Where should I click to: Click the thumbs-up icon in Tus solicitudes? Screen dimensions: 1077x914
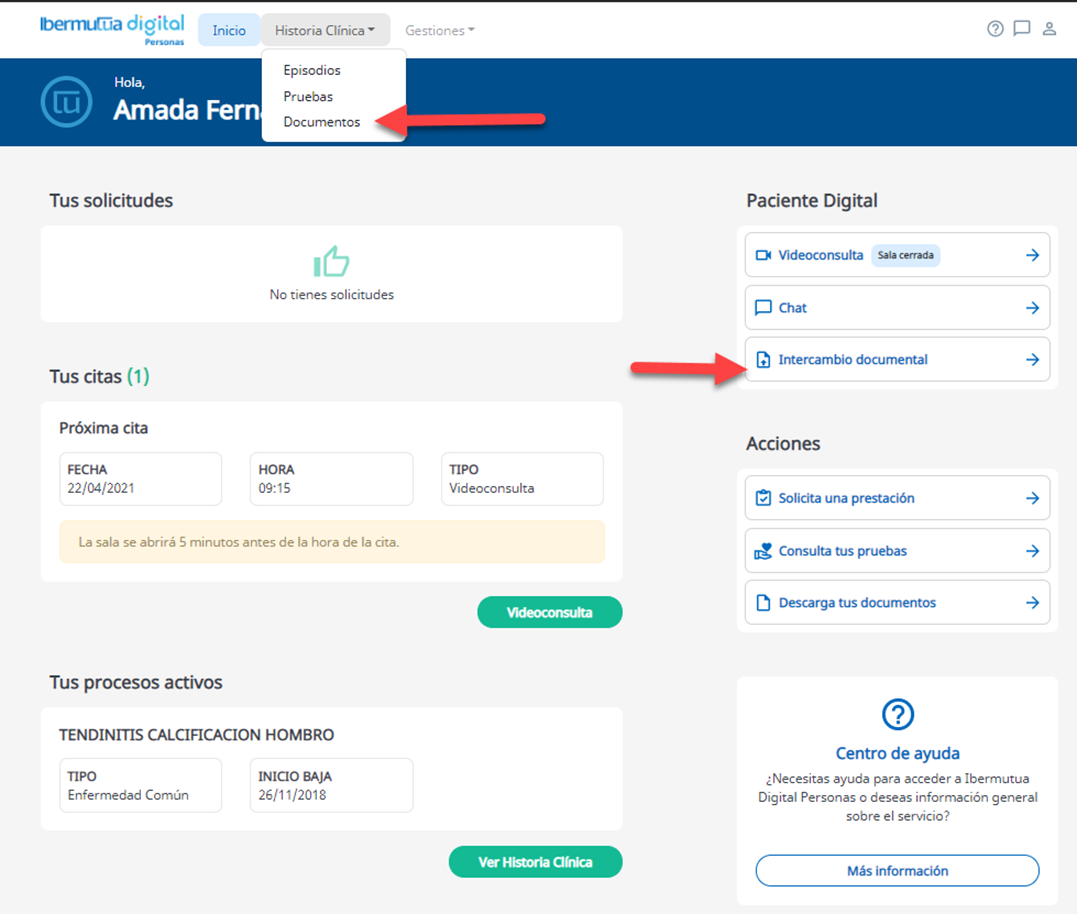tap(331, 262)
